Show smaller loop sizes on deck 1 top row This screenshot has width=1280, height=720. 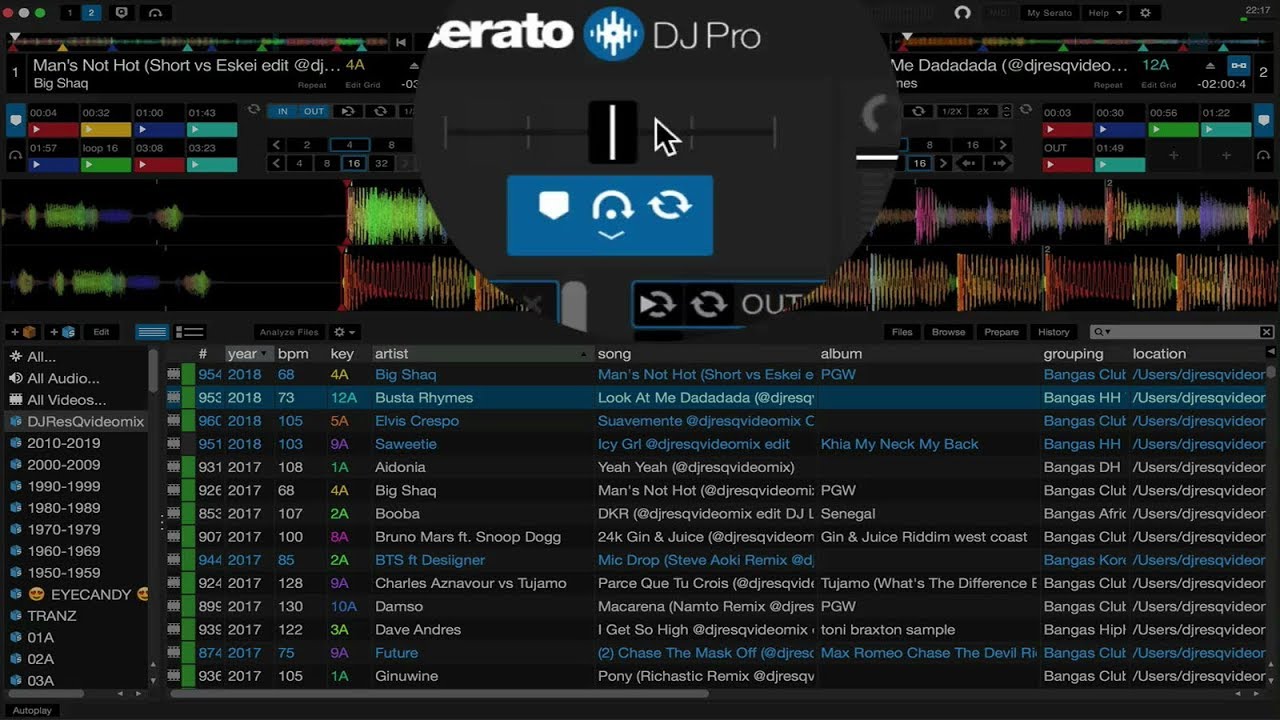click(277, 145)
